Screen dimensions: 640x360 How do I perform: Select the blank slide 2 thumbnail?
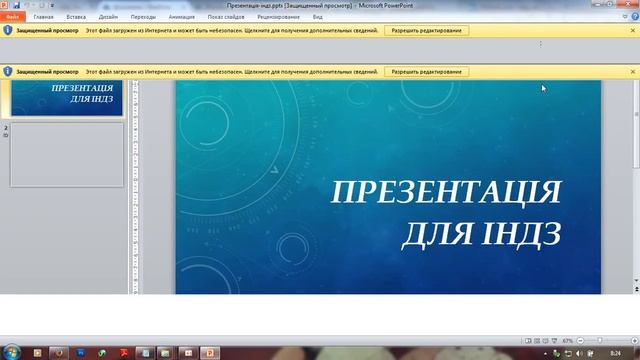pos(67,155)
